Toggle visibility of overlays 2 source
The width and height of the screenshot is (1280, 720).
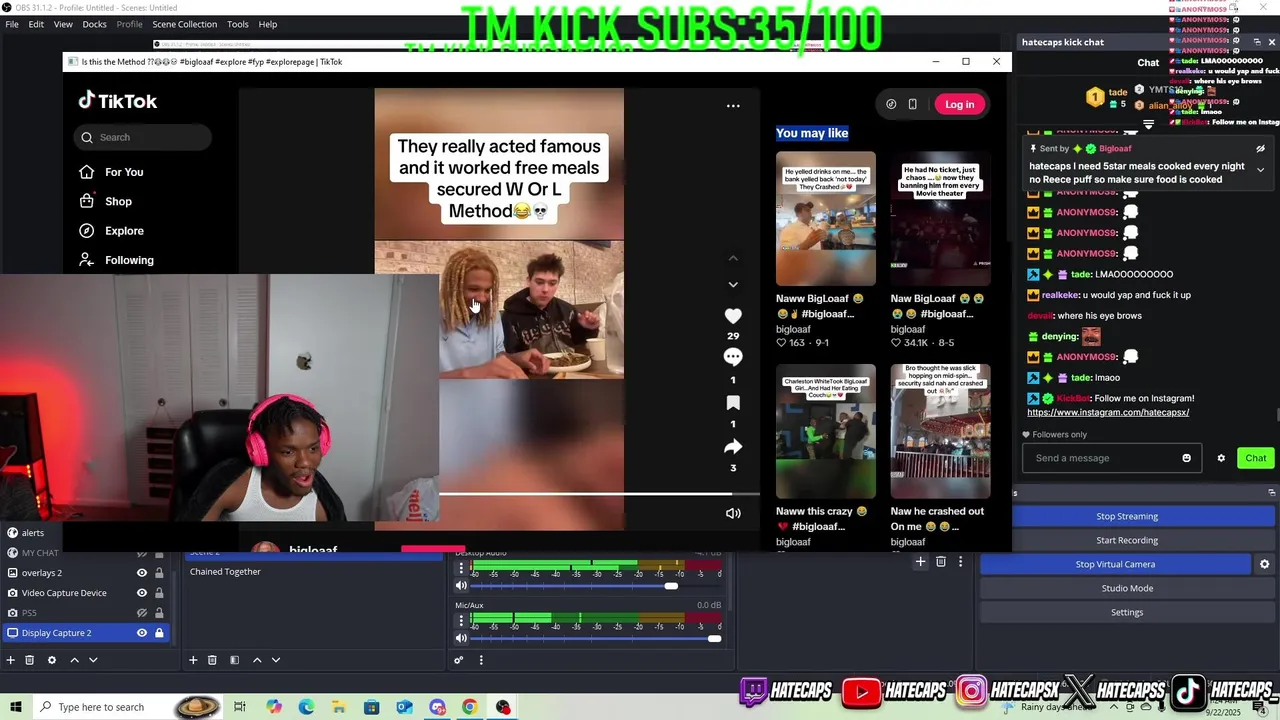142,573
